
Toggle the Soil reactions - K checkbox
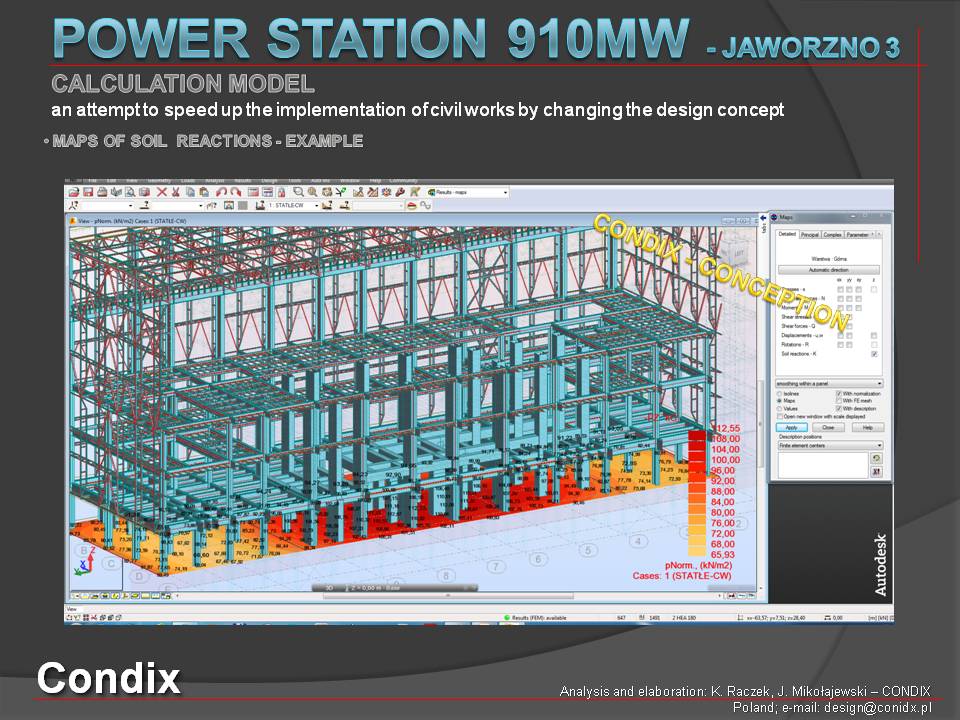pyautogui.click(x=874, y=354)
